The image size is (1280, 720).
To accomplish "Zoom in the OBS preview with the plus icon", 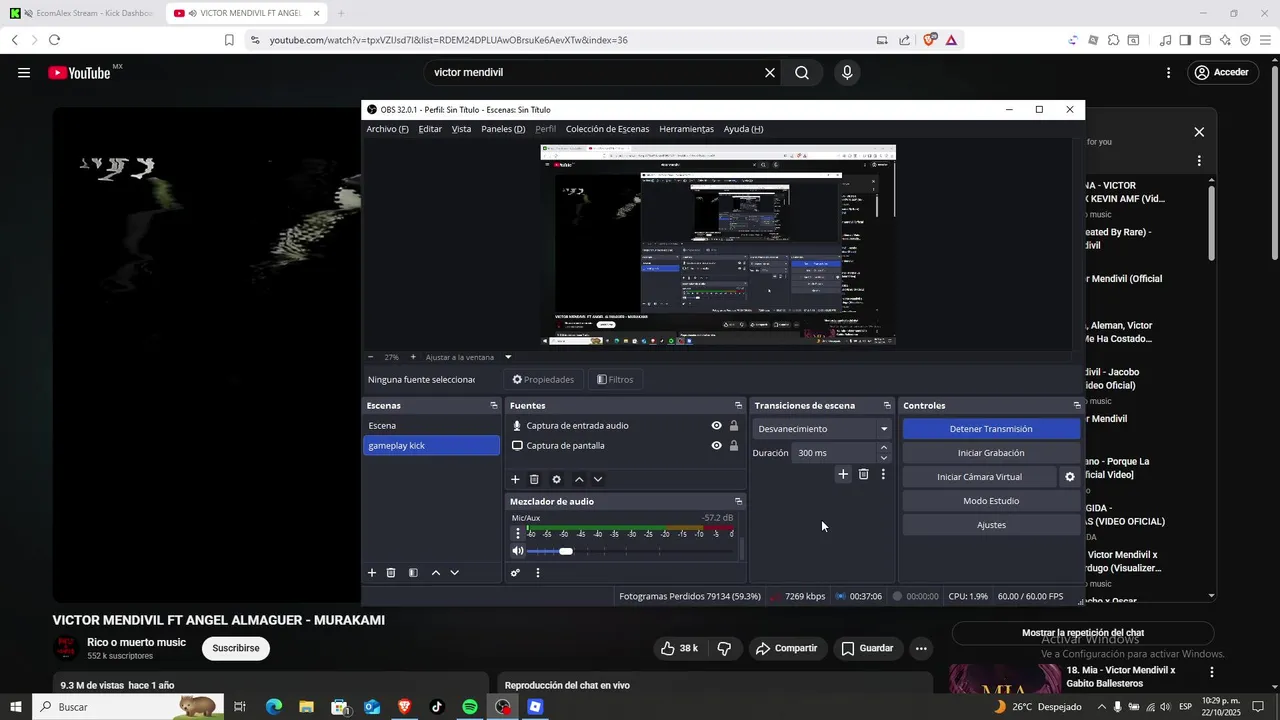I will point(413,357).
